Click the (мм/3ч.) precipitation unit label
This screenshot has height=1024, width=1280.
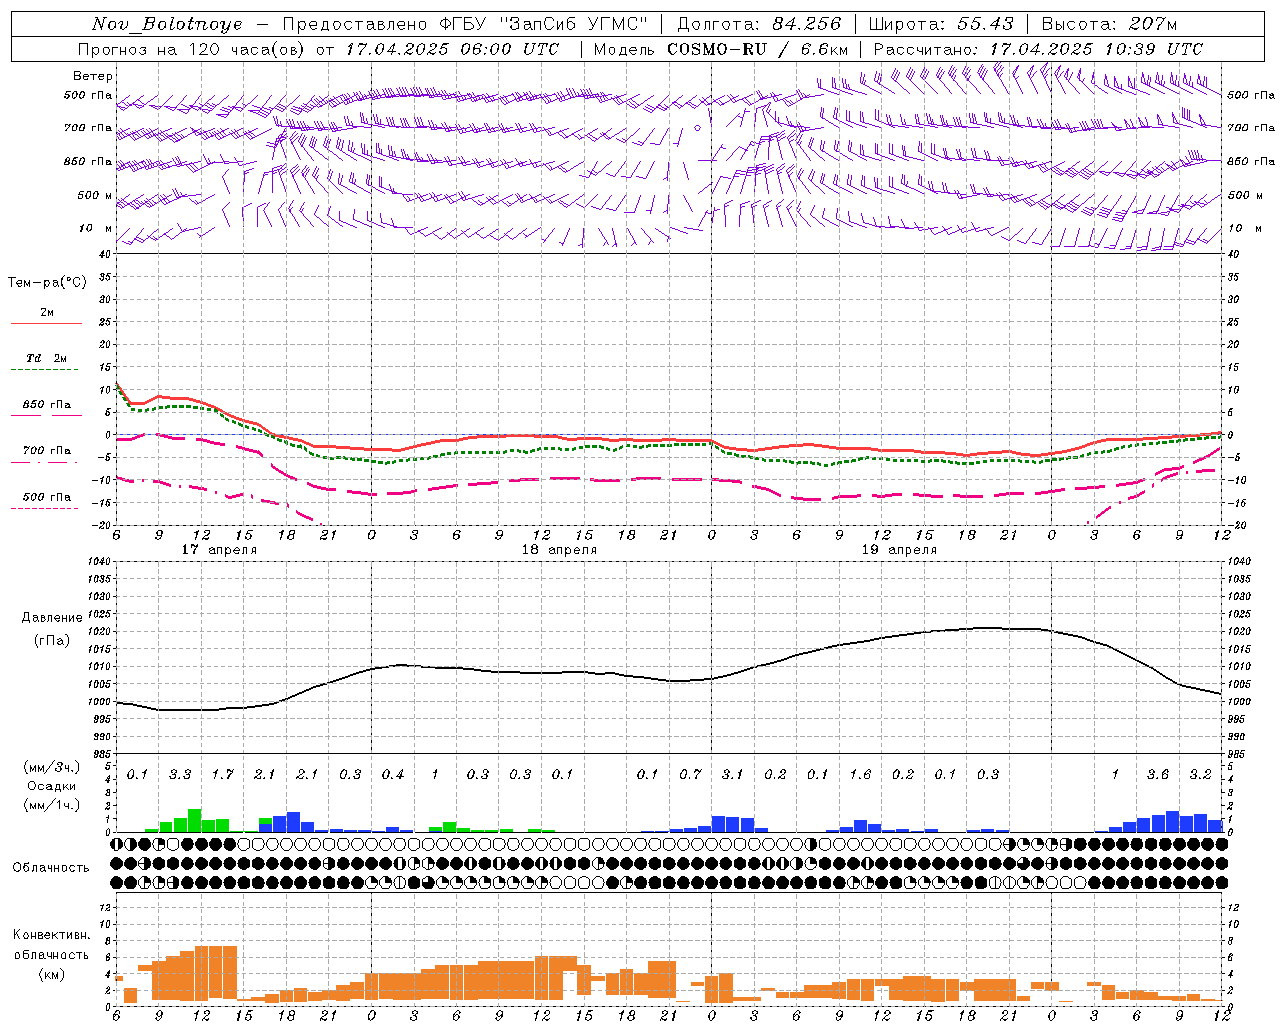pos(51,767)
